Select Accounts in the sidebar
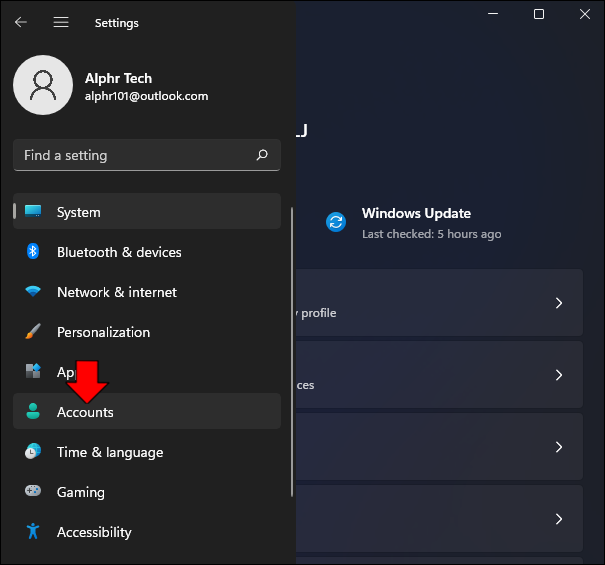 point(147,411)
